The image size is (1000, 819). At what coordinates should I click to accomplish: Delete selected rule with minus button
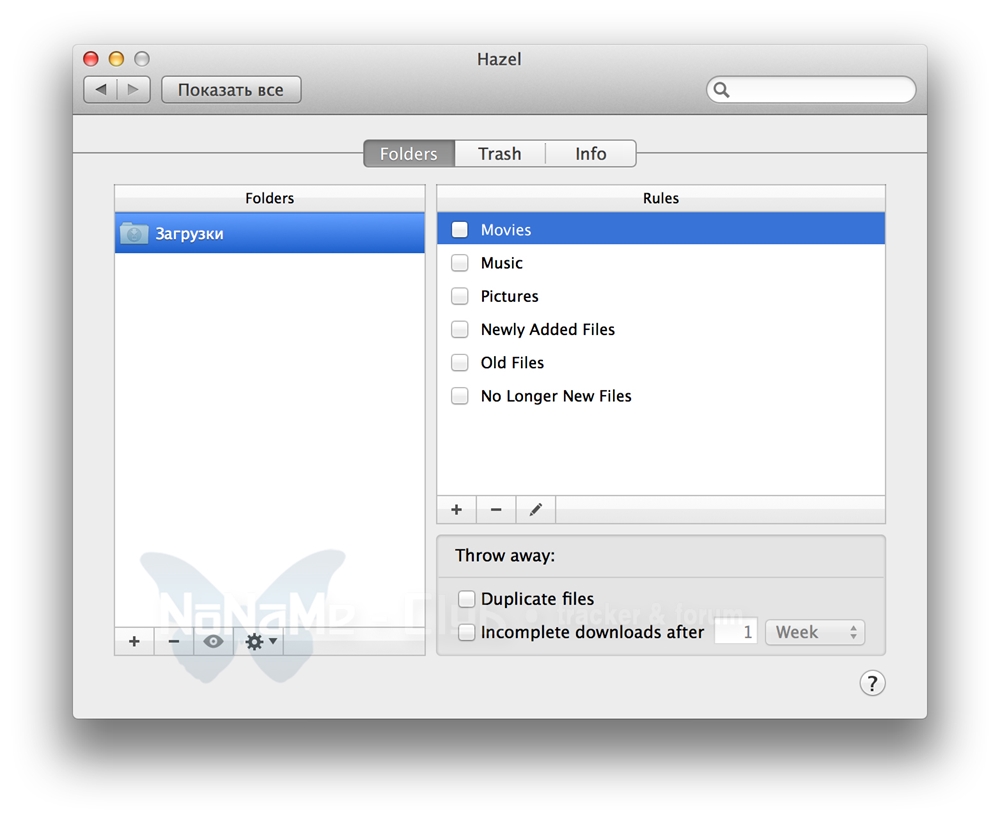(x=496, y=510)
